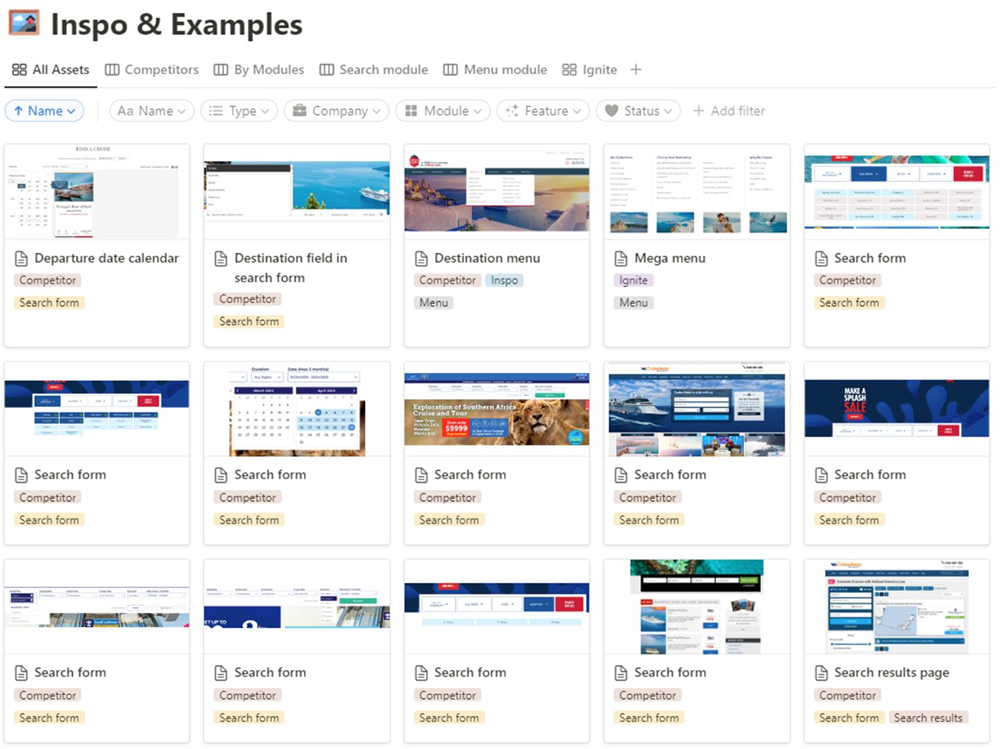Open the Destination field in search form card
The height and width of the screenshot is (749, 1002).
tap(290, 268)
